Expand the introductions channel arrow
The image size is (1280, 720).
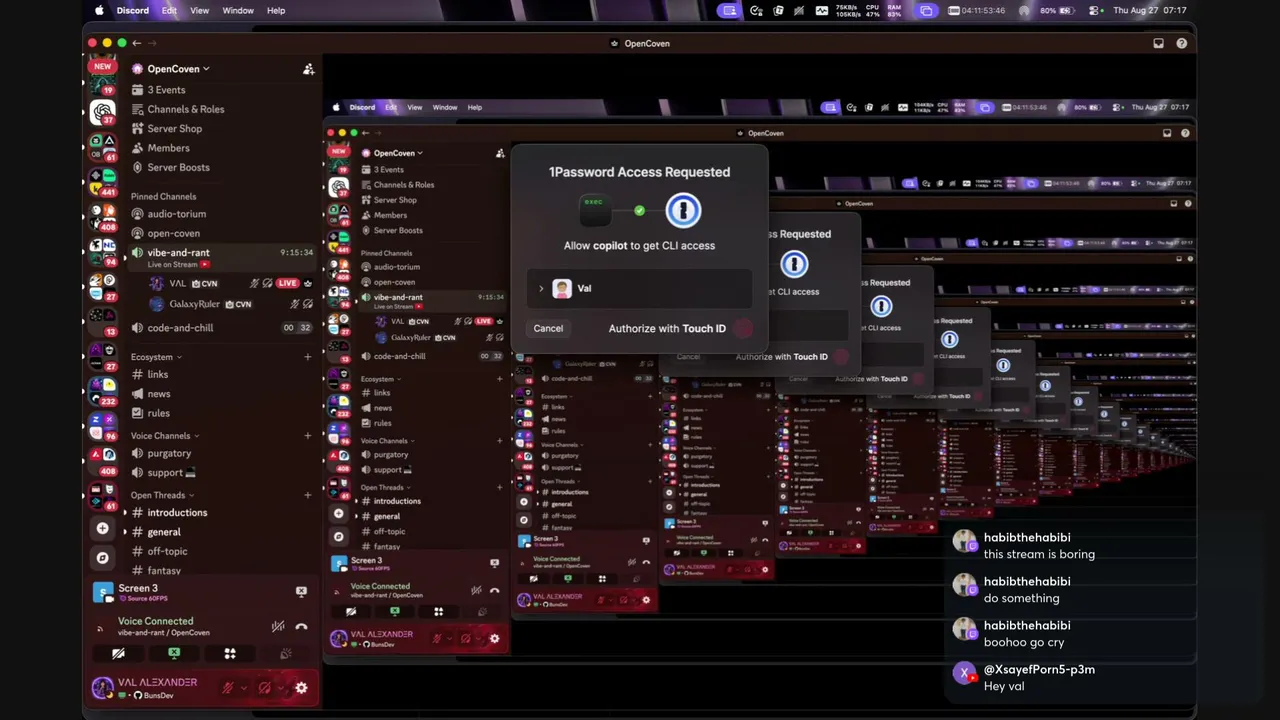point(125,512)
